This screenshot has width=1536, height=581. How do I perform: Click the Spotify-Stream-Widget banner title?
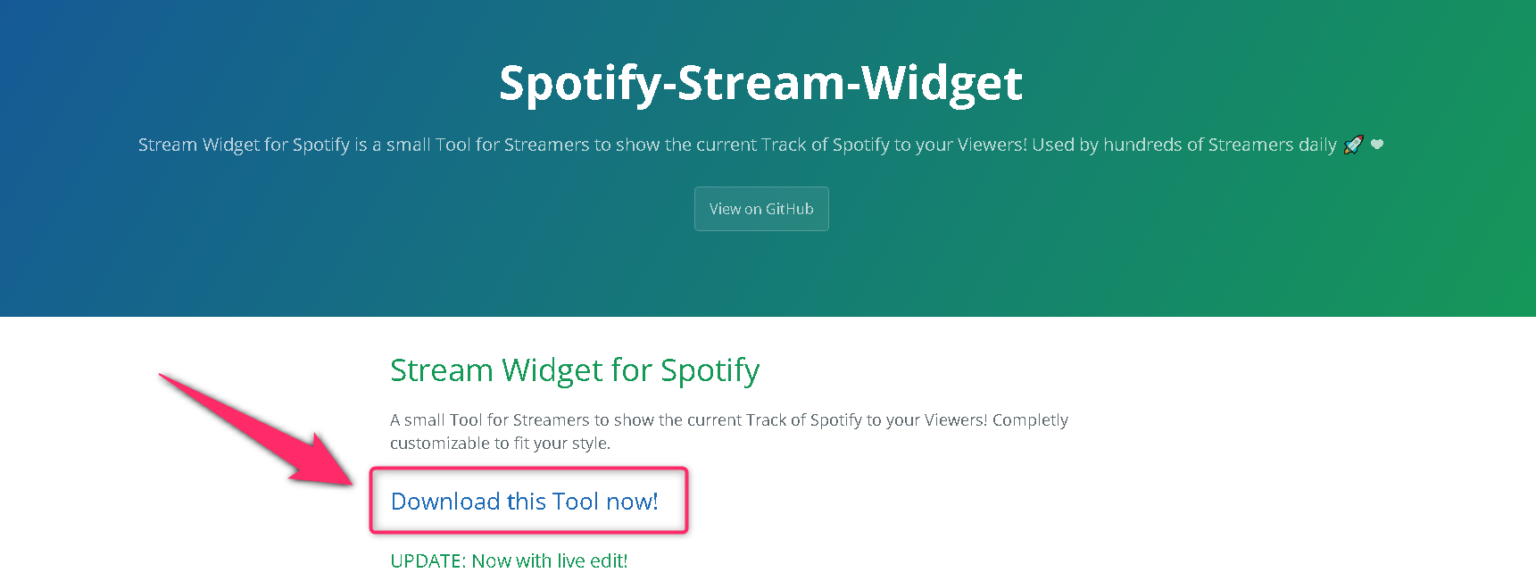(760, 83)
